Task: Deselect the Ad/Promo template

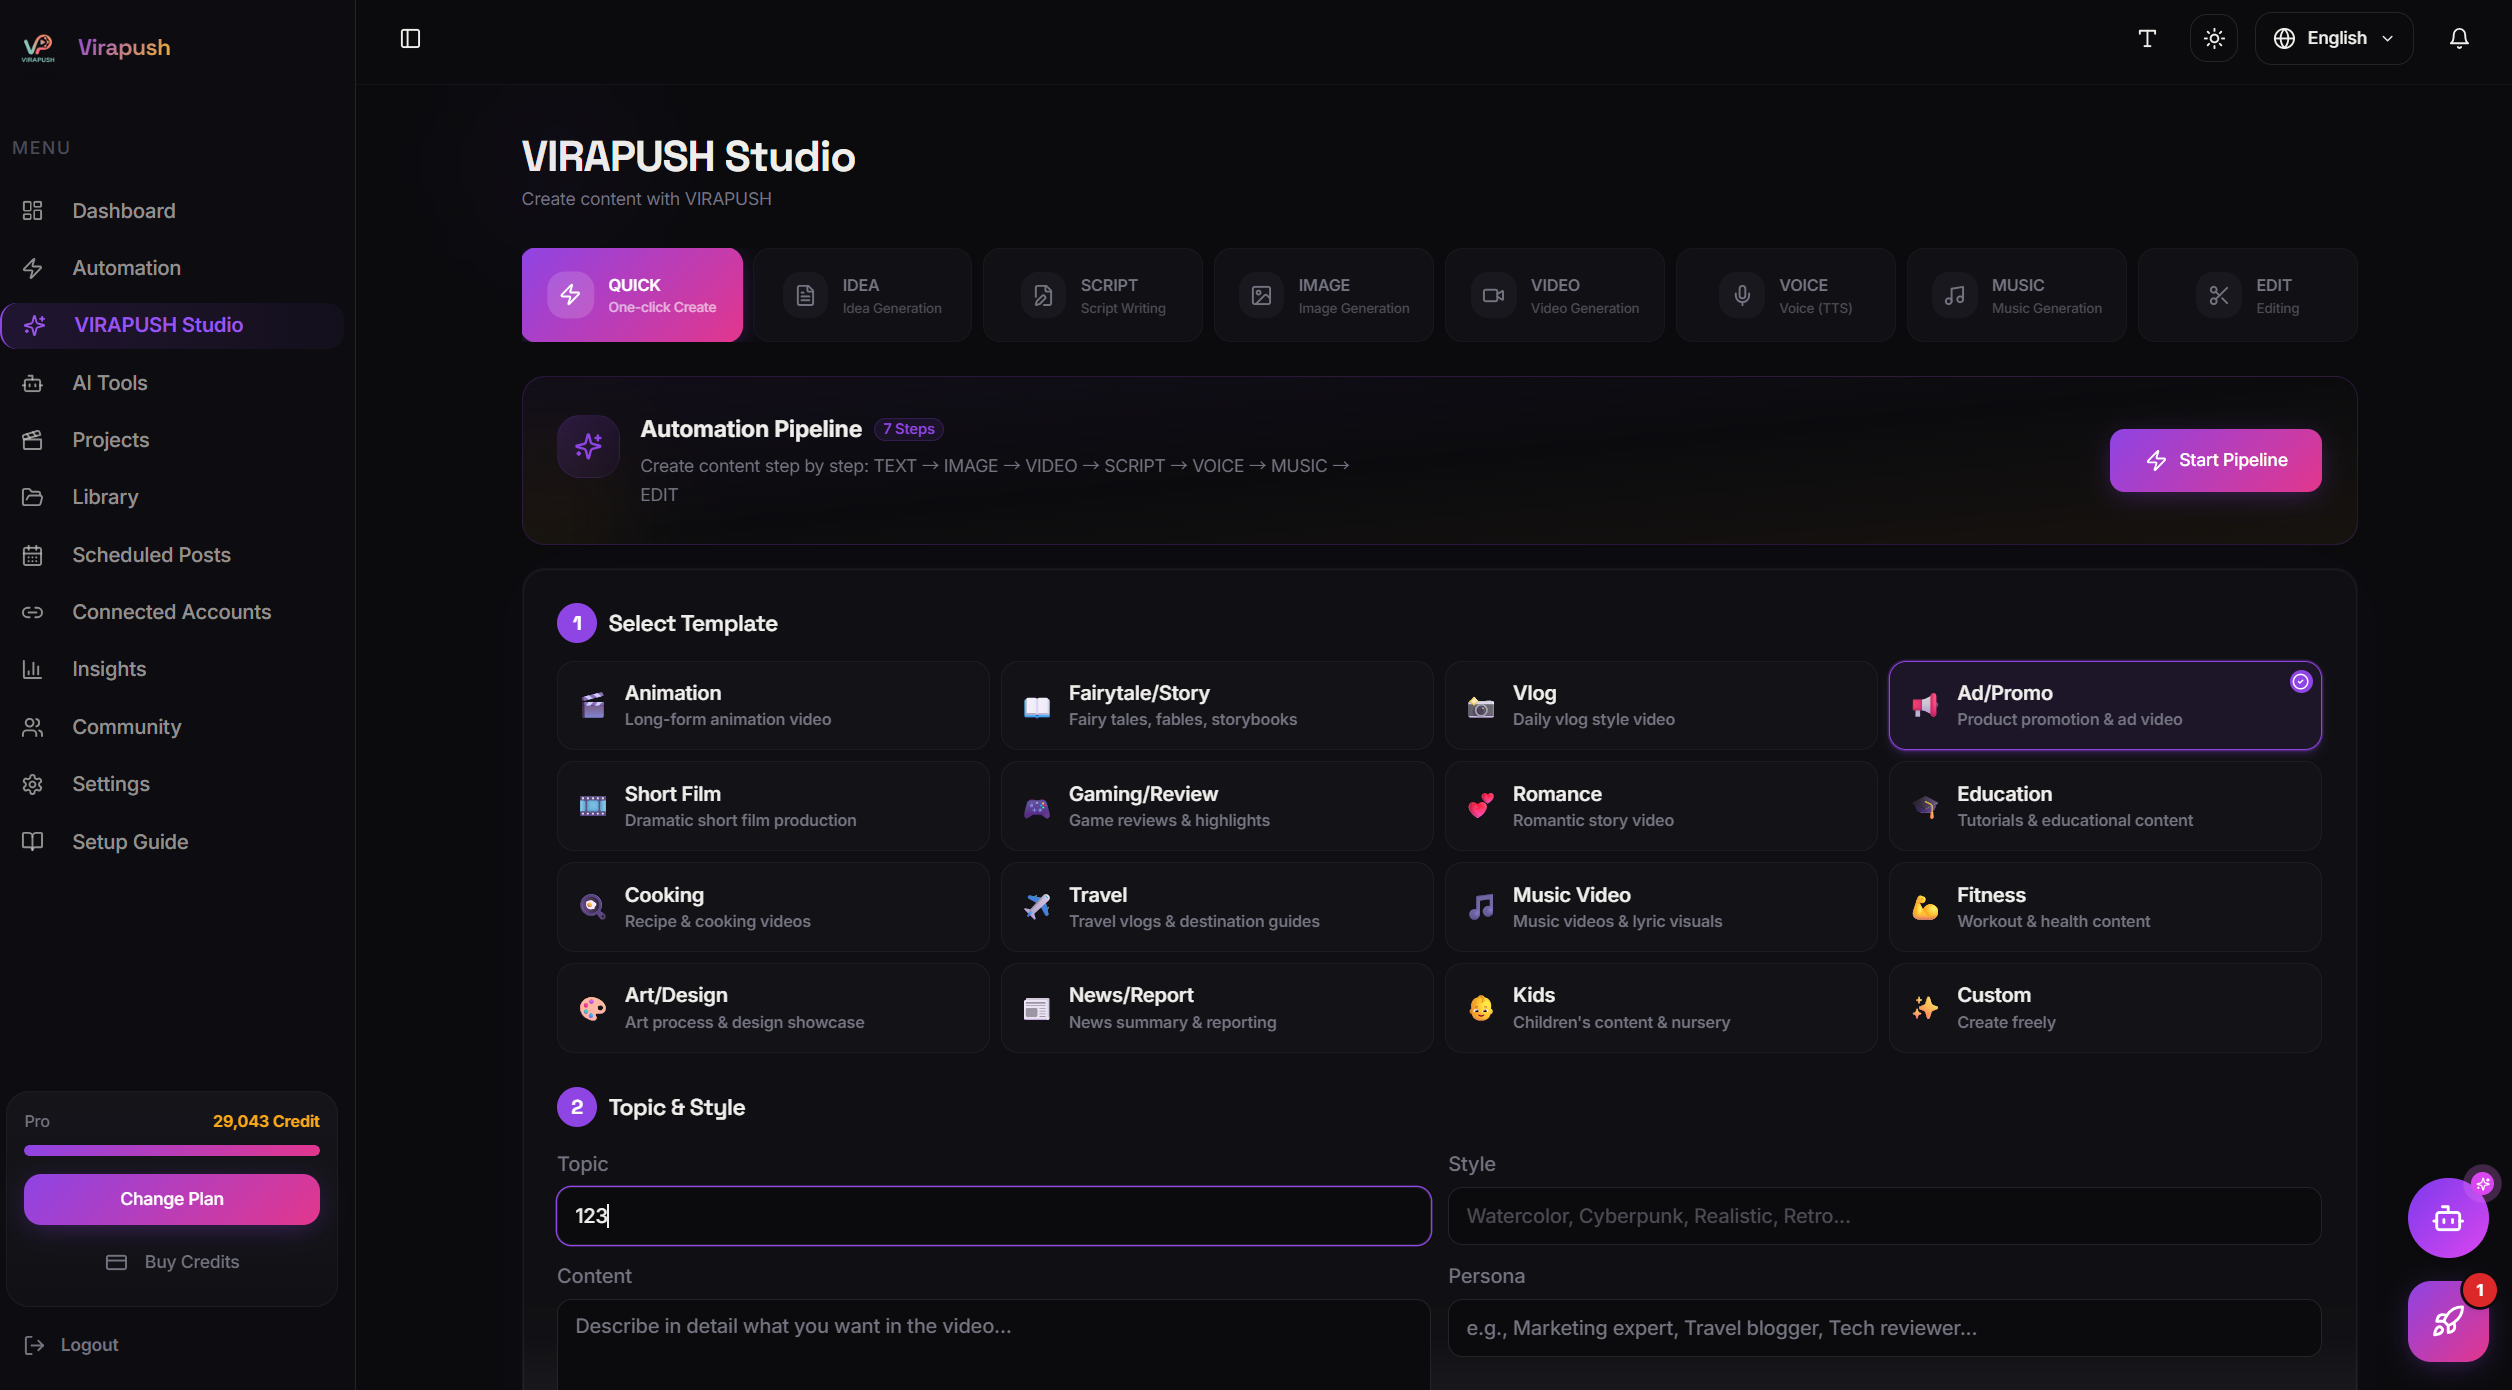Action: (x=2103, y=705)
